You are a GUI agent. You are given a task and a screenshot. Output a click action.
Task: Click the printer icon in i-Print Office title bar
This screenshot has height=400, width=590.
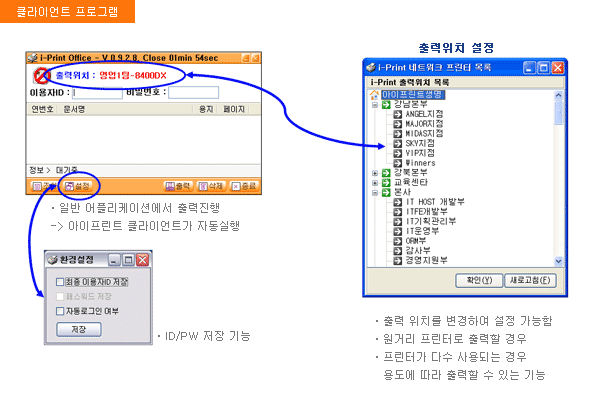pyautogui.click(x=32, y=58)
